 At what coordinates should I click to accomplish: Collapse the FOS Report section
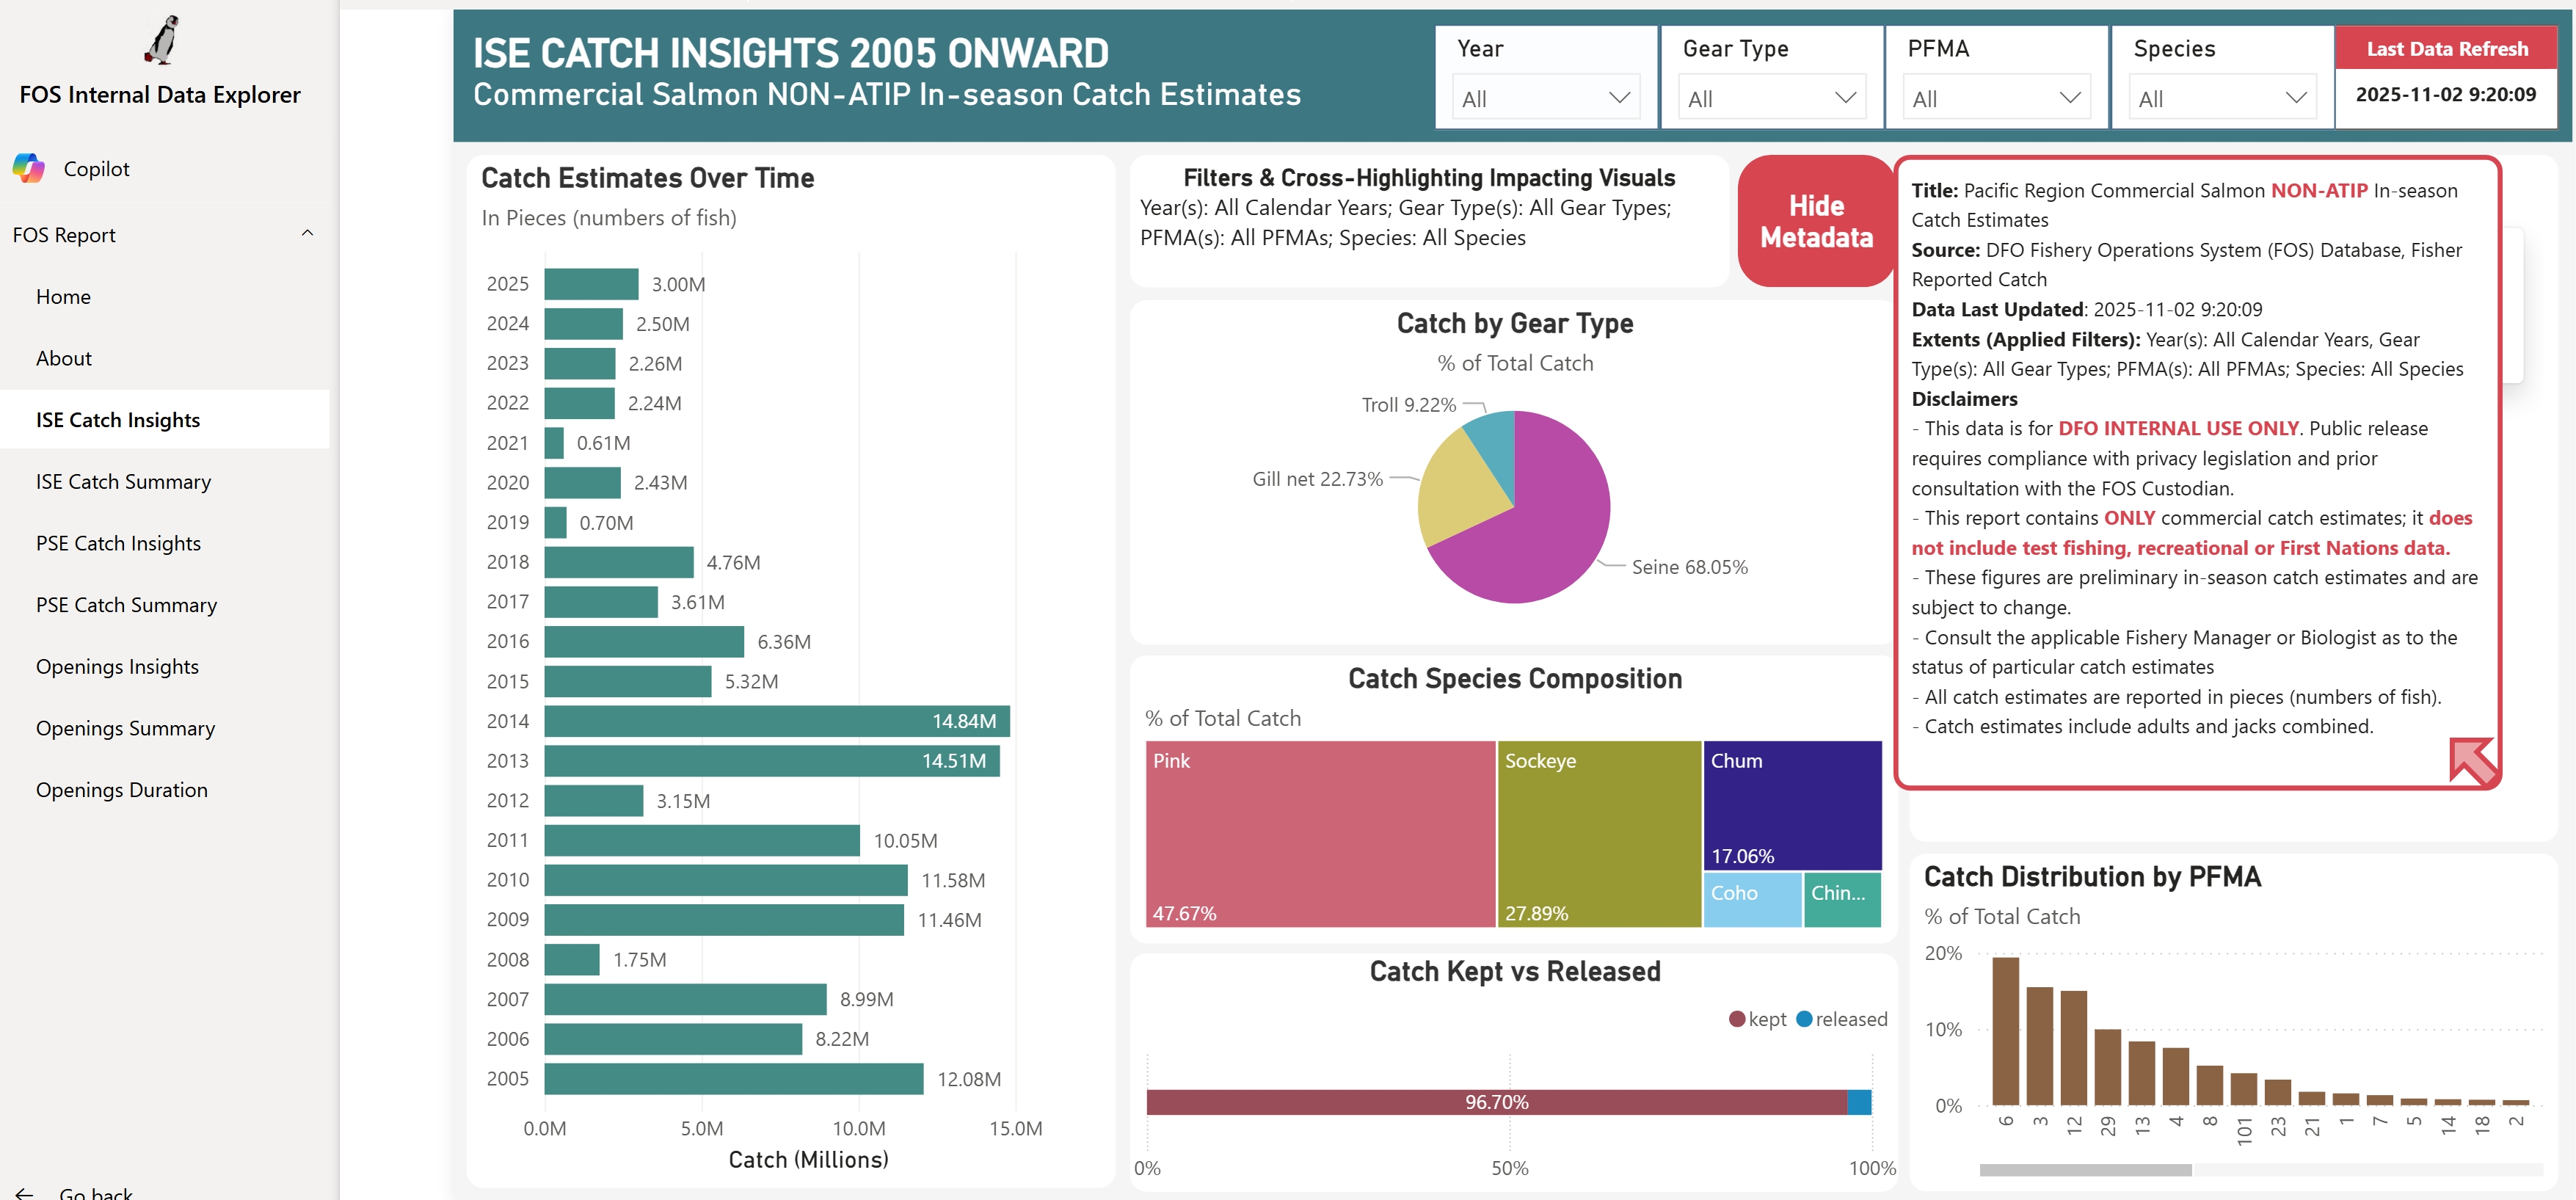pyautogui.click(x=307, y=233)
